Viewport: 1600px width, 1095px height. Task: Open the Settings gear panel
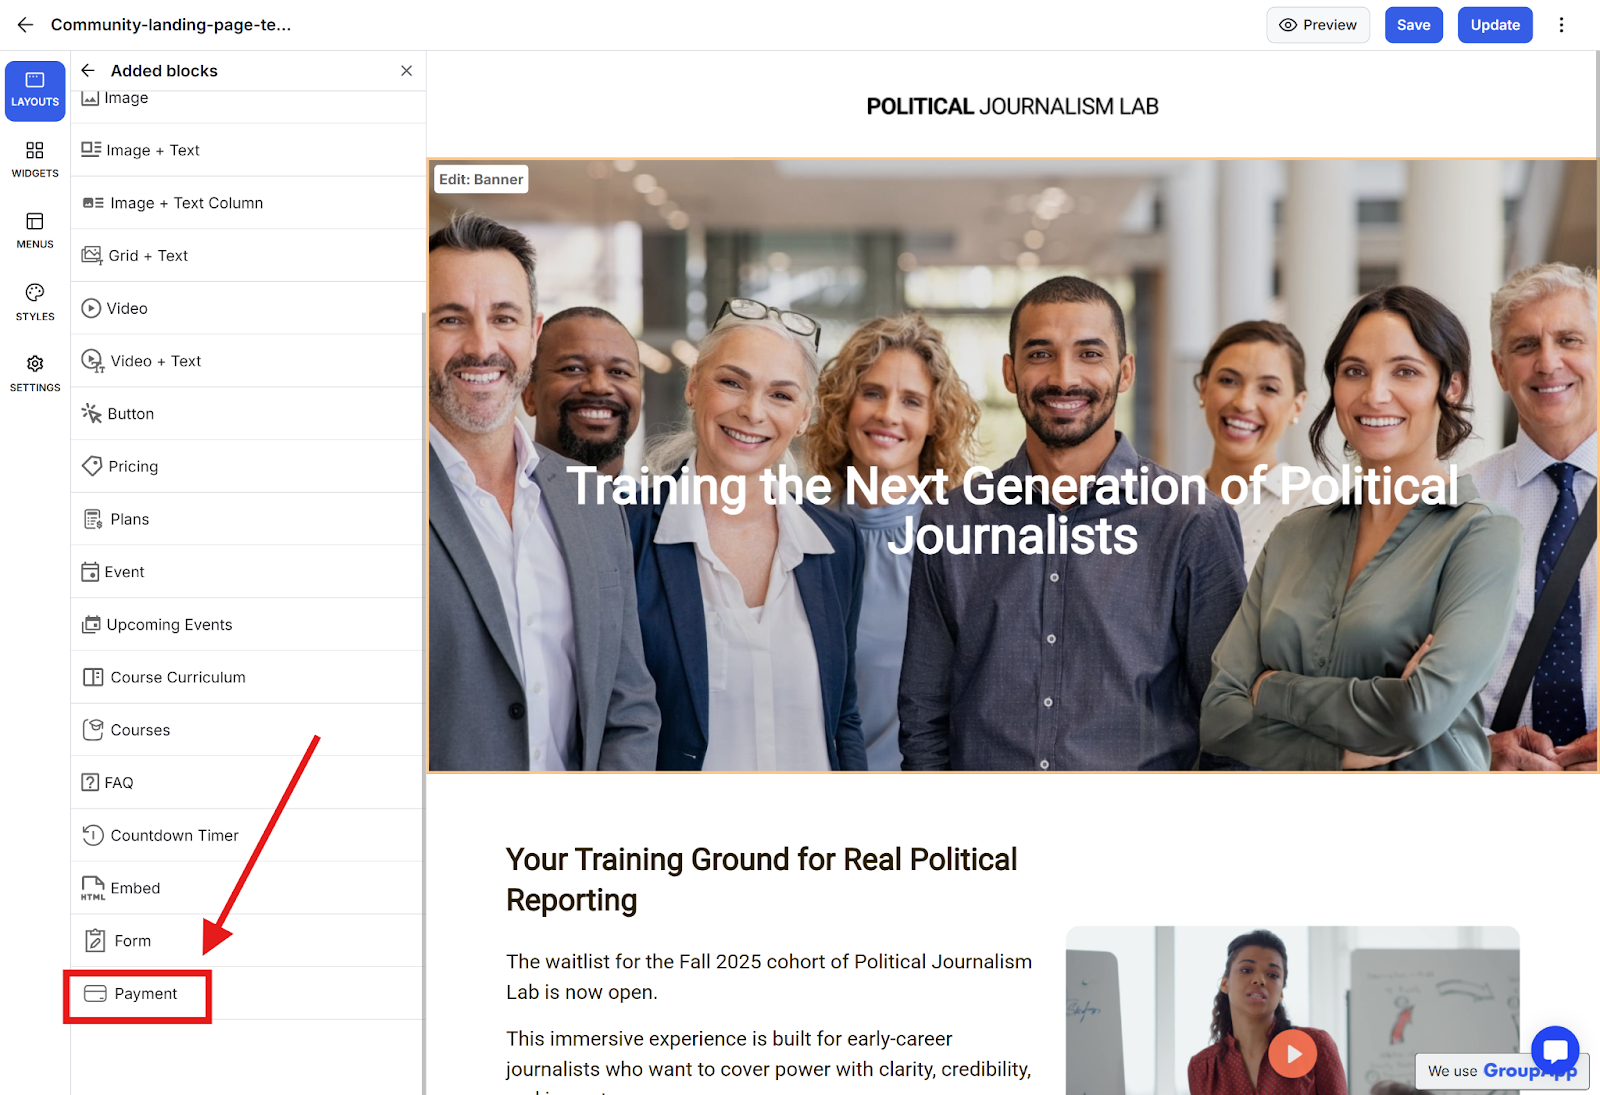click(x=35, y=373)
